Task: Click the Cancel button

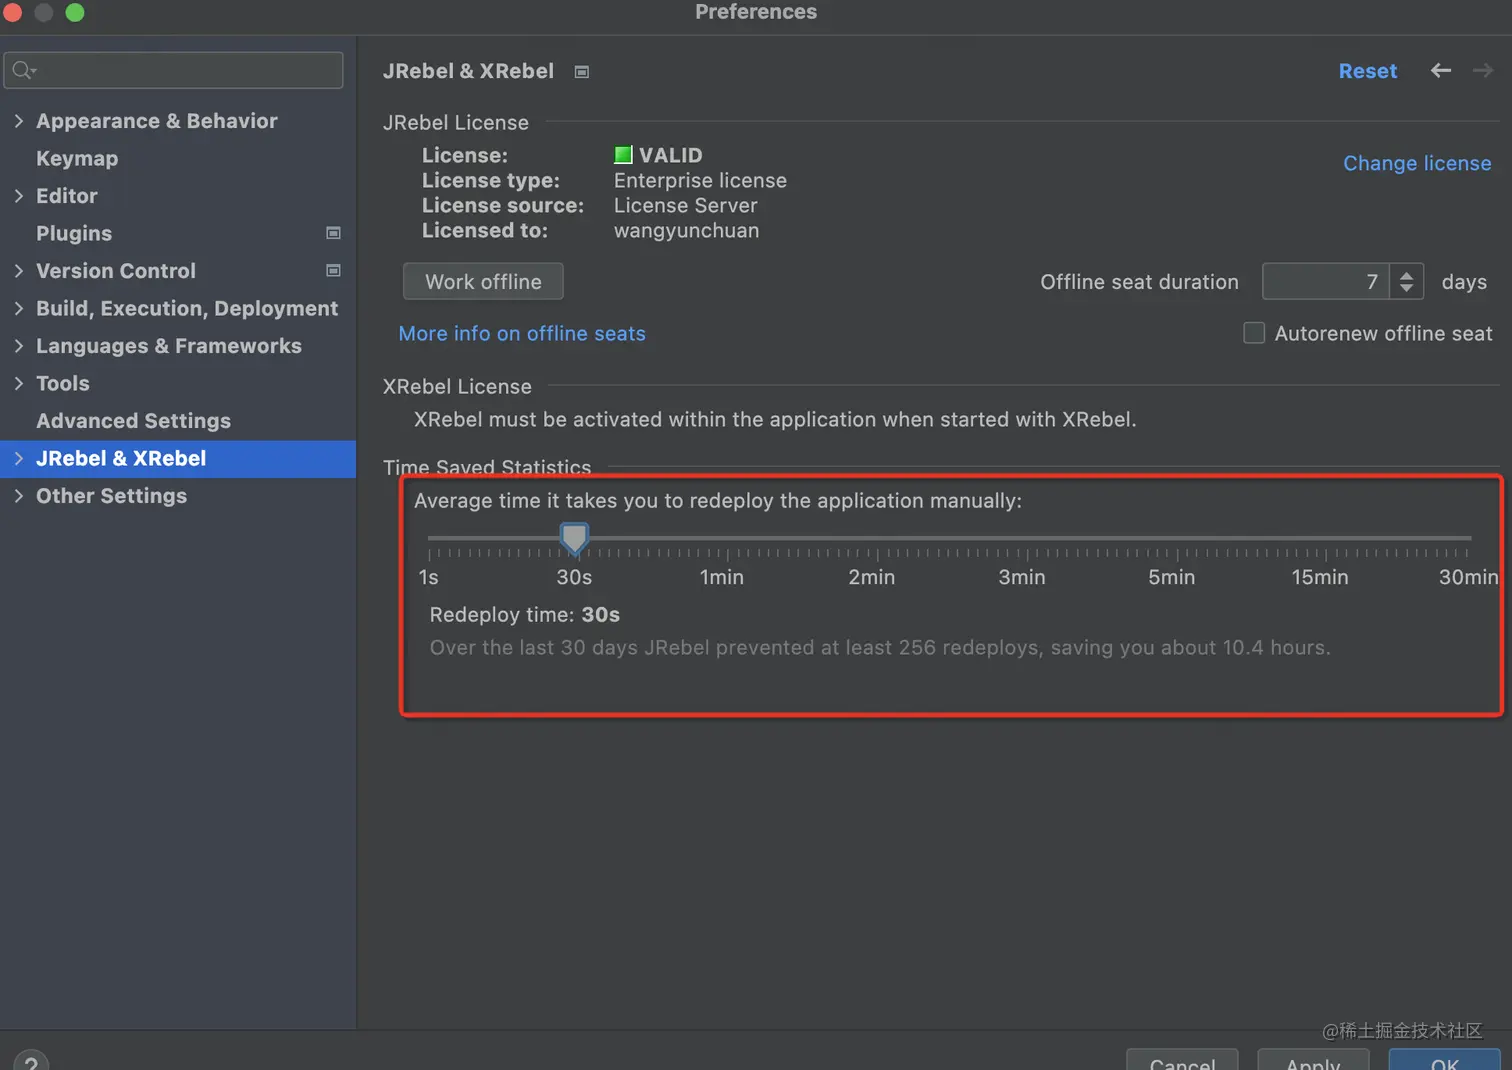Action: (x=1182, y=1060)
